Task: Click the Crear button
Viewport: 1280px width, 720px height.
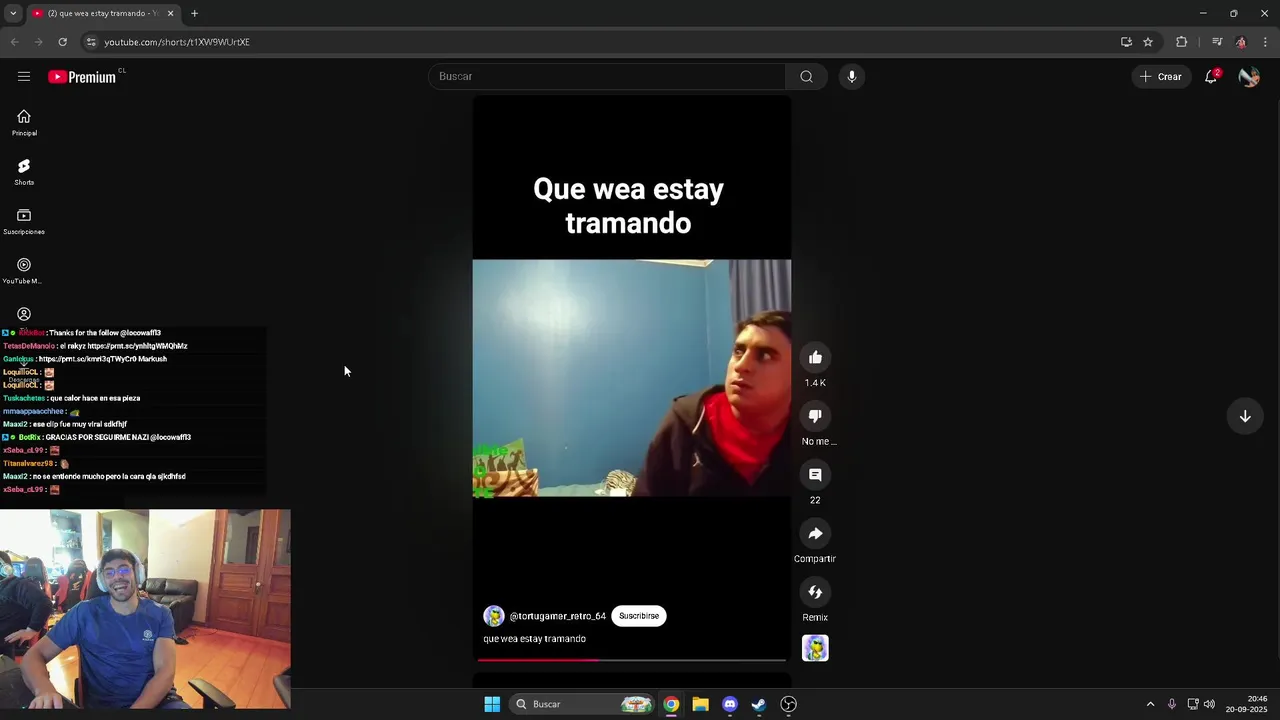Action: [1161, 77]
